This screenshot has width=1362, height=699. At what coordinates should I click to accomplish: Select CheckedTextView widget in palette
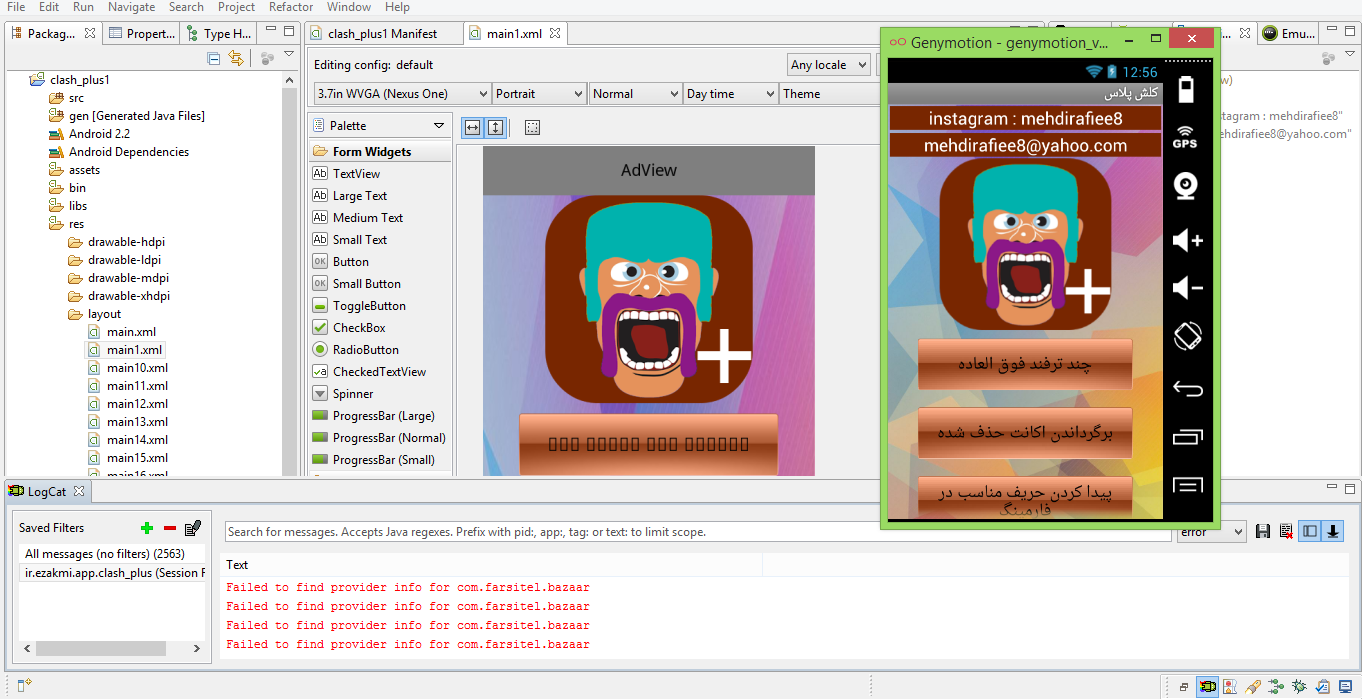coord(379,372)
